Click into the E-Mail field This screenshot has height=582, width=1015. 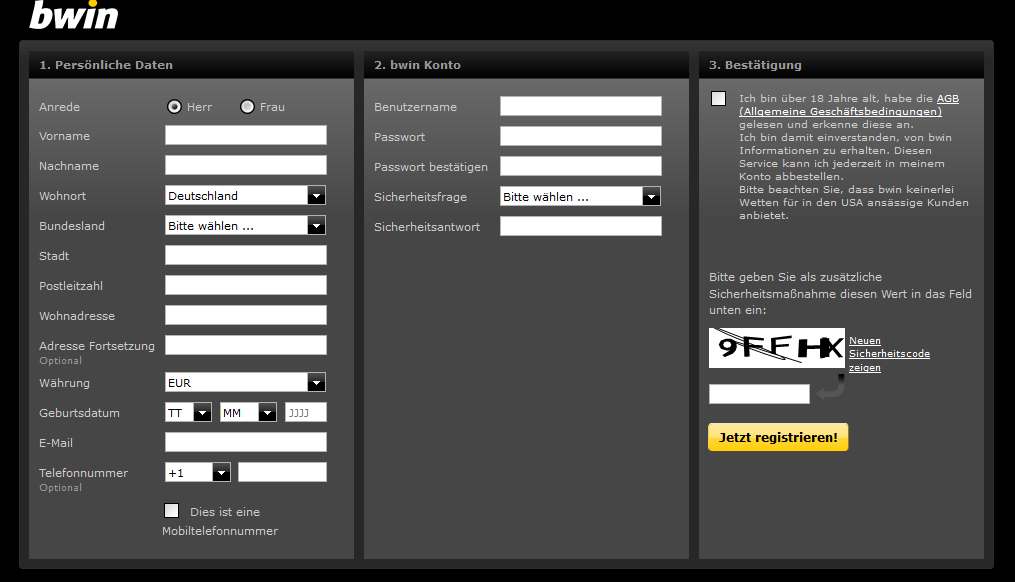click(x=246, y=442)
